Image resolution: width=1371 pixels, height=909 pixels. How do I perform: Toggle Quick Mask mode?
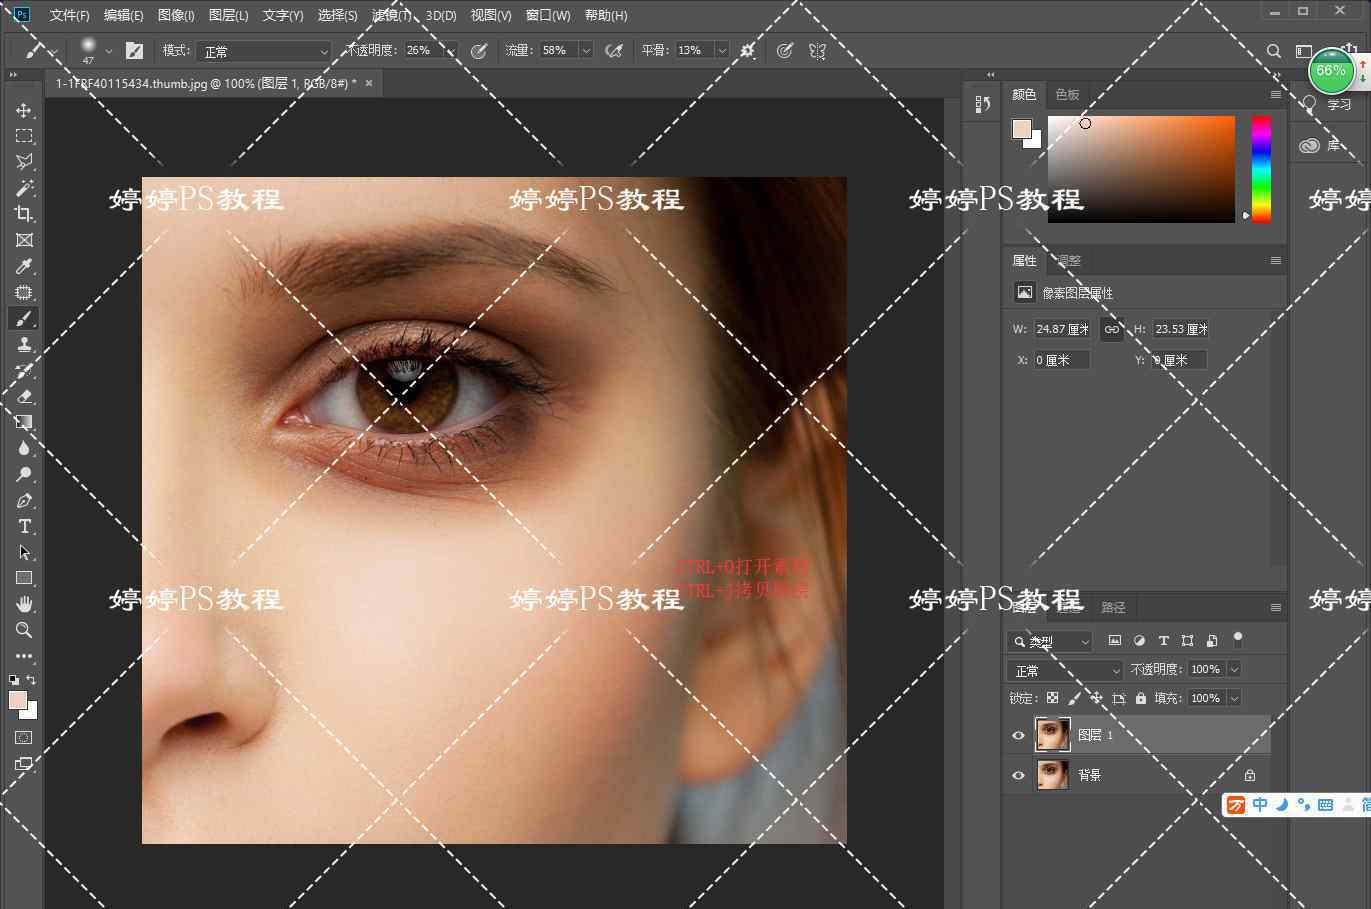[x=24, y=737]
